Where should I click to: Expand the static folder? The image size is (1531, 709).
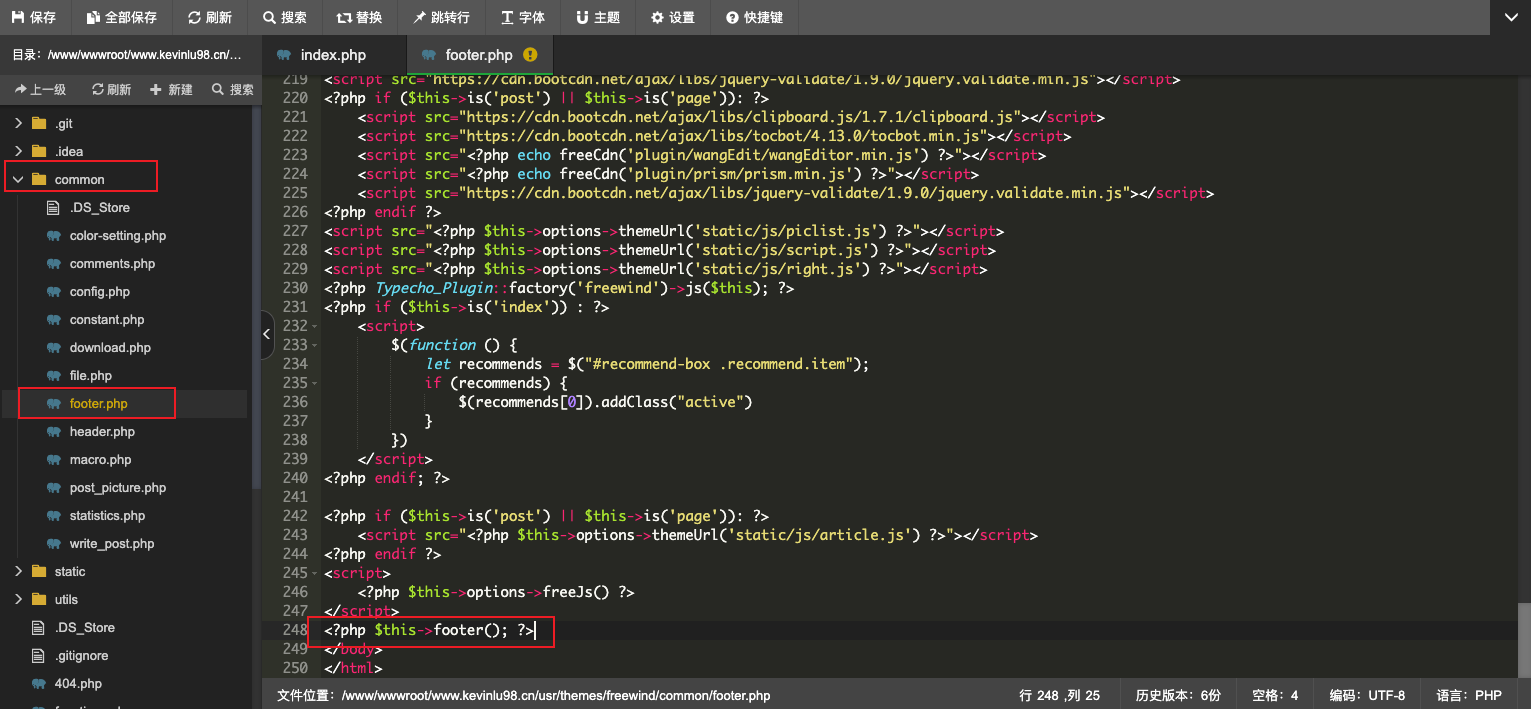click(x=18, y=572)
